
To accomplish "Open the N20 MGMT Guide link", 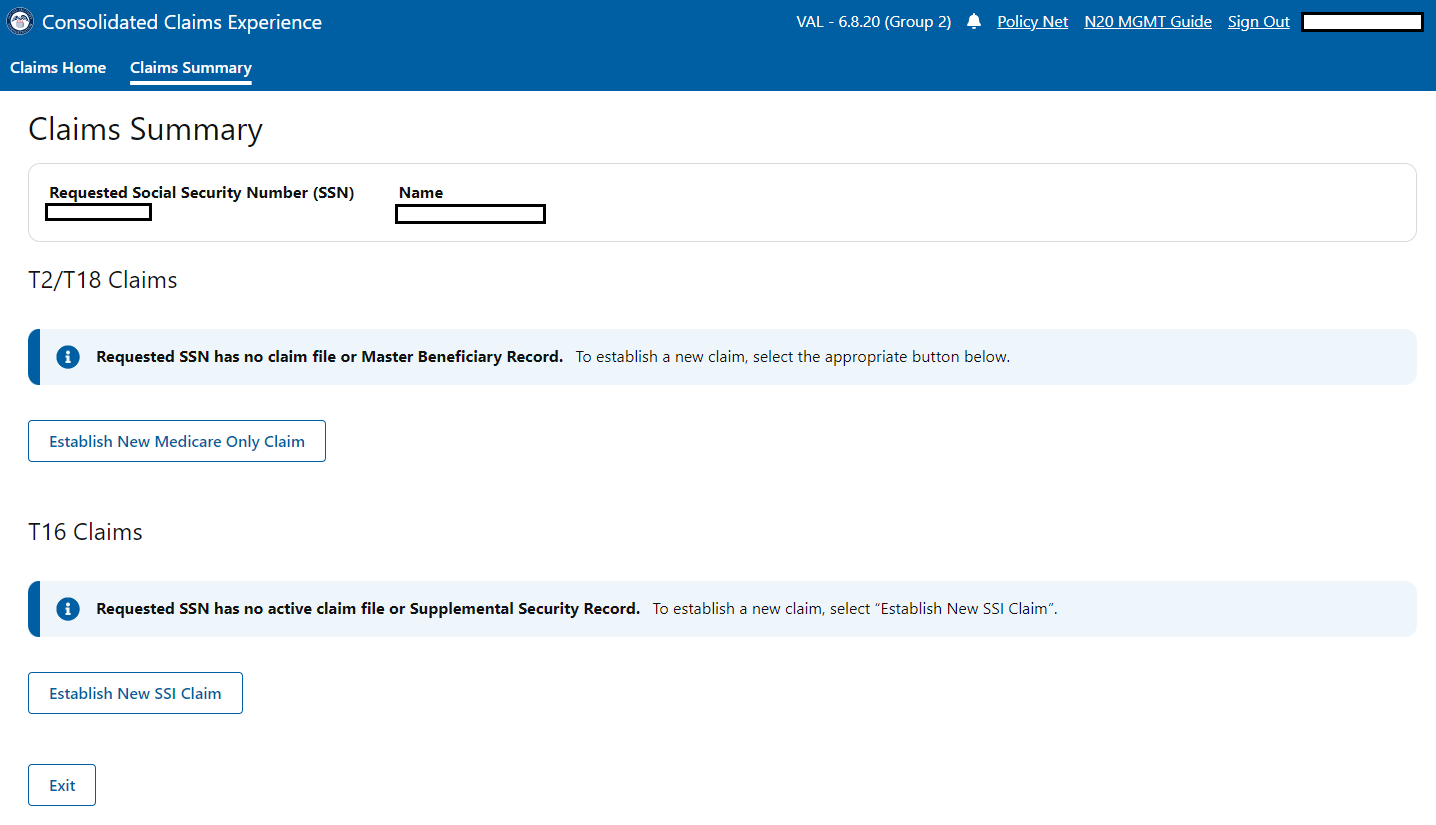I will pos(1147,22).
